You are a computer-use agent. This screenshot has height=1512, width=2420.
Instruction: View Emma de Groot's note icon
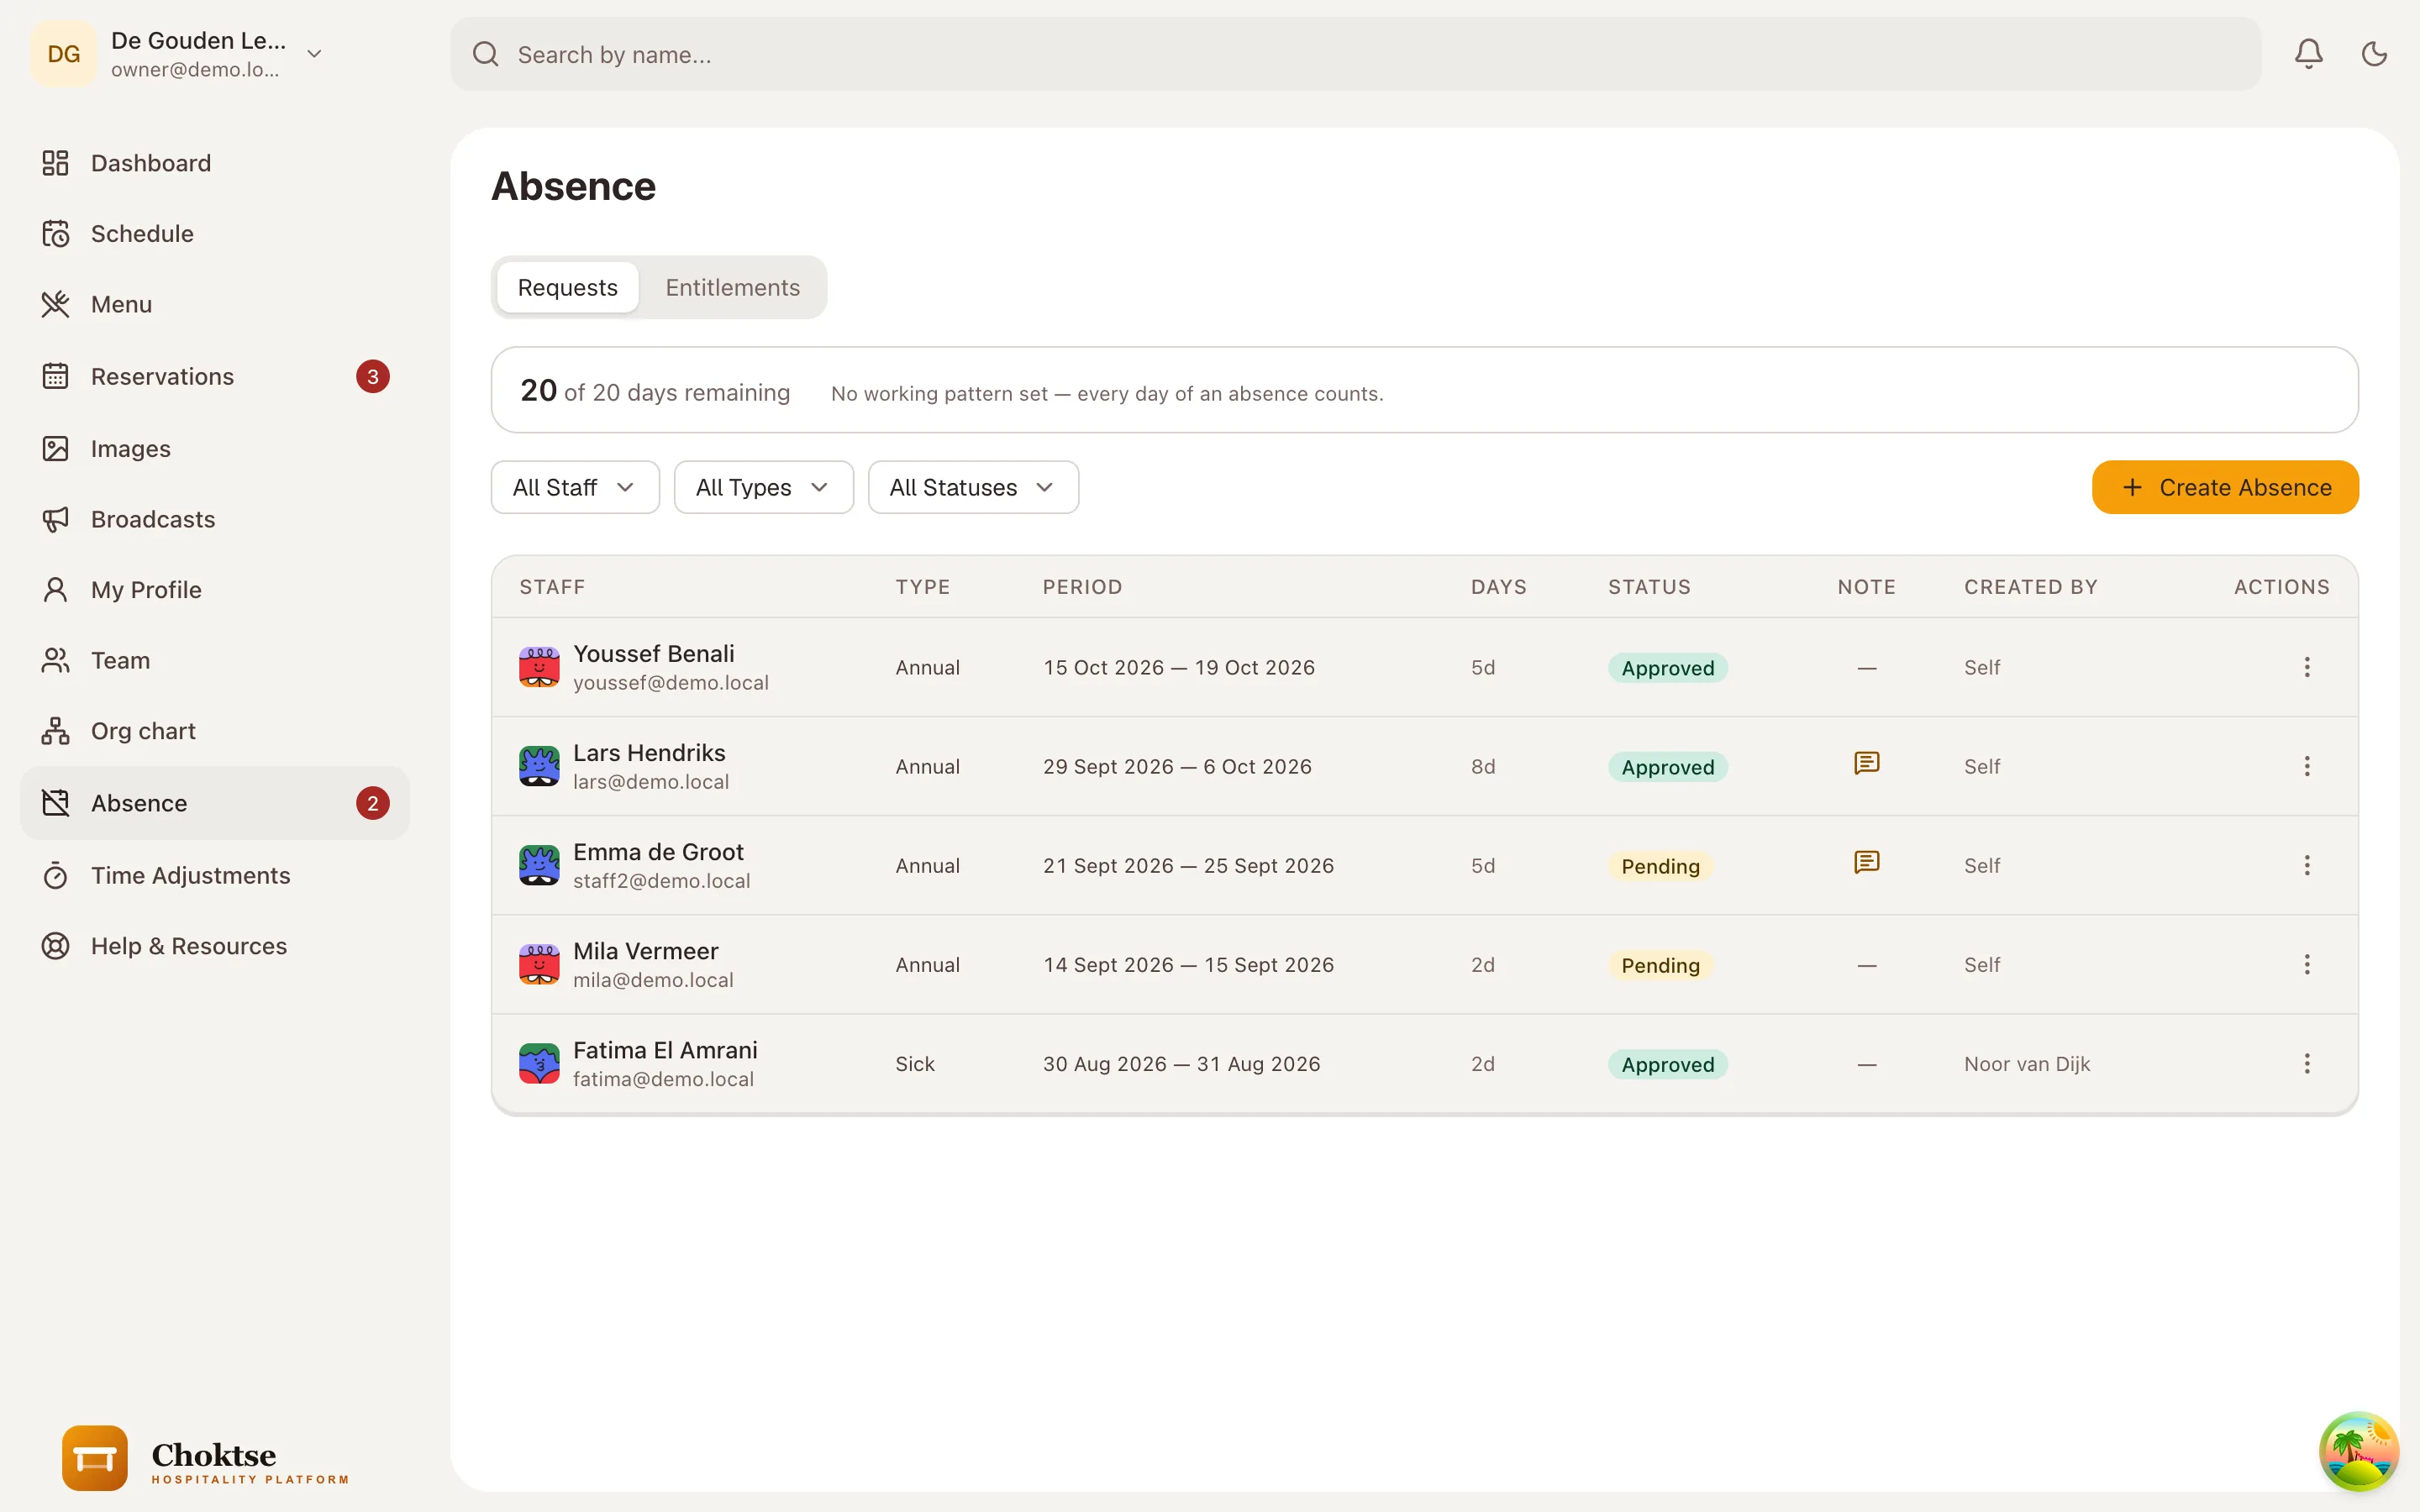point(1866,863)
